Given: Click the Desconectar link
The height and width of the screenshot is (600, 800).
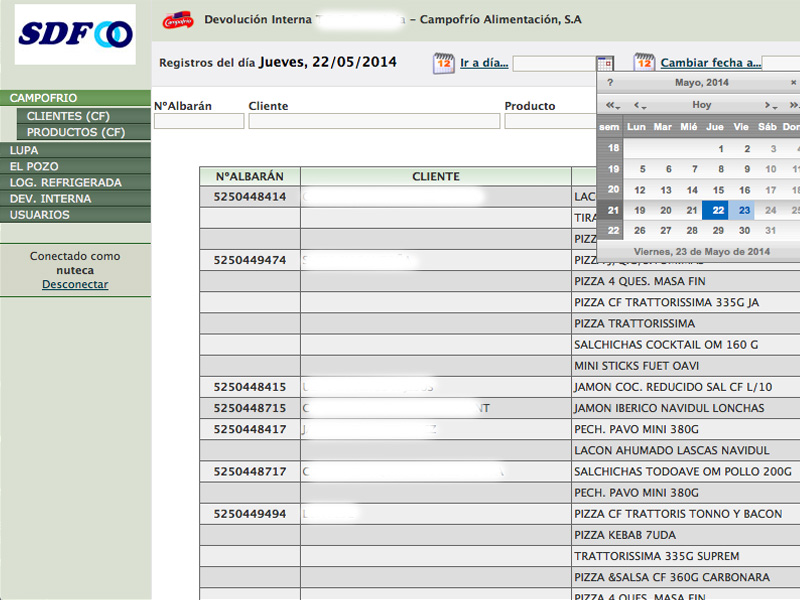Looking at the screenshot, I should pos(75,284).
